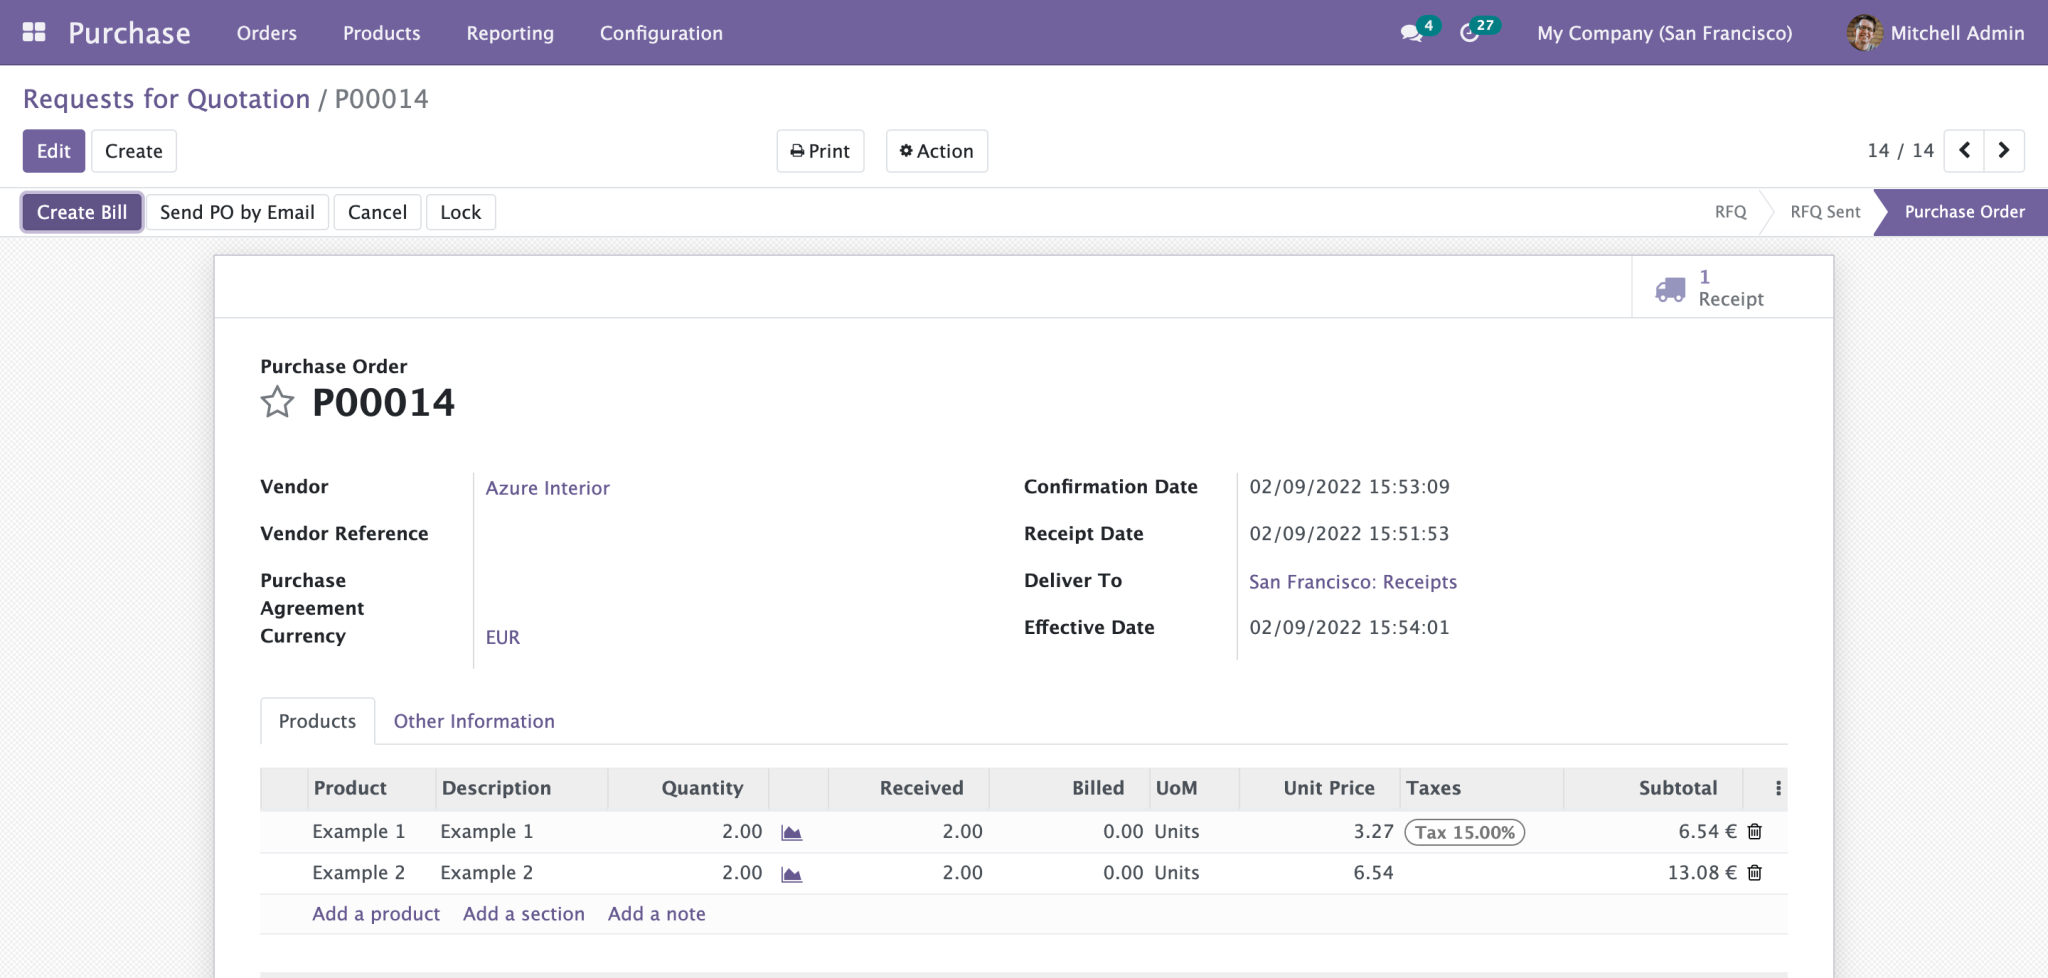
Task: Navigate to next record with right arrow
Action: tap(2004, 150)
